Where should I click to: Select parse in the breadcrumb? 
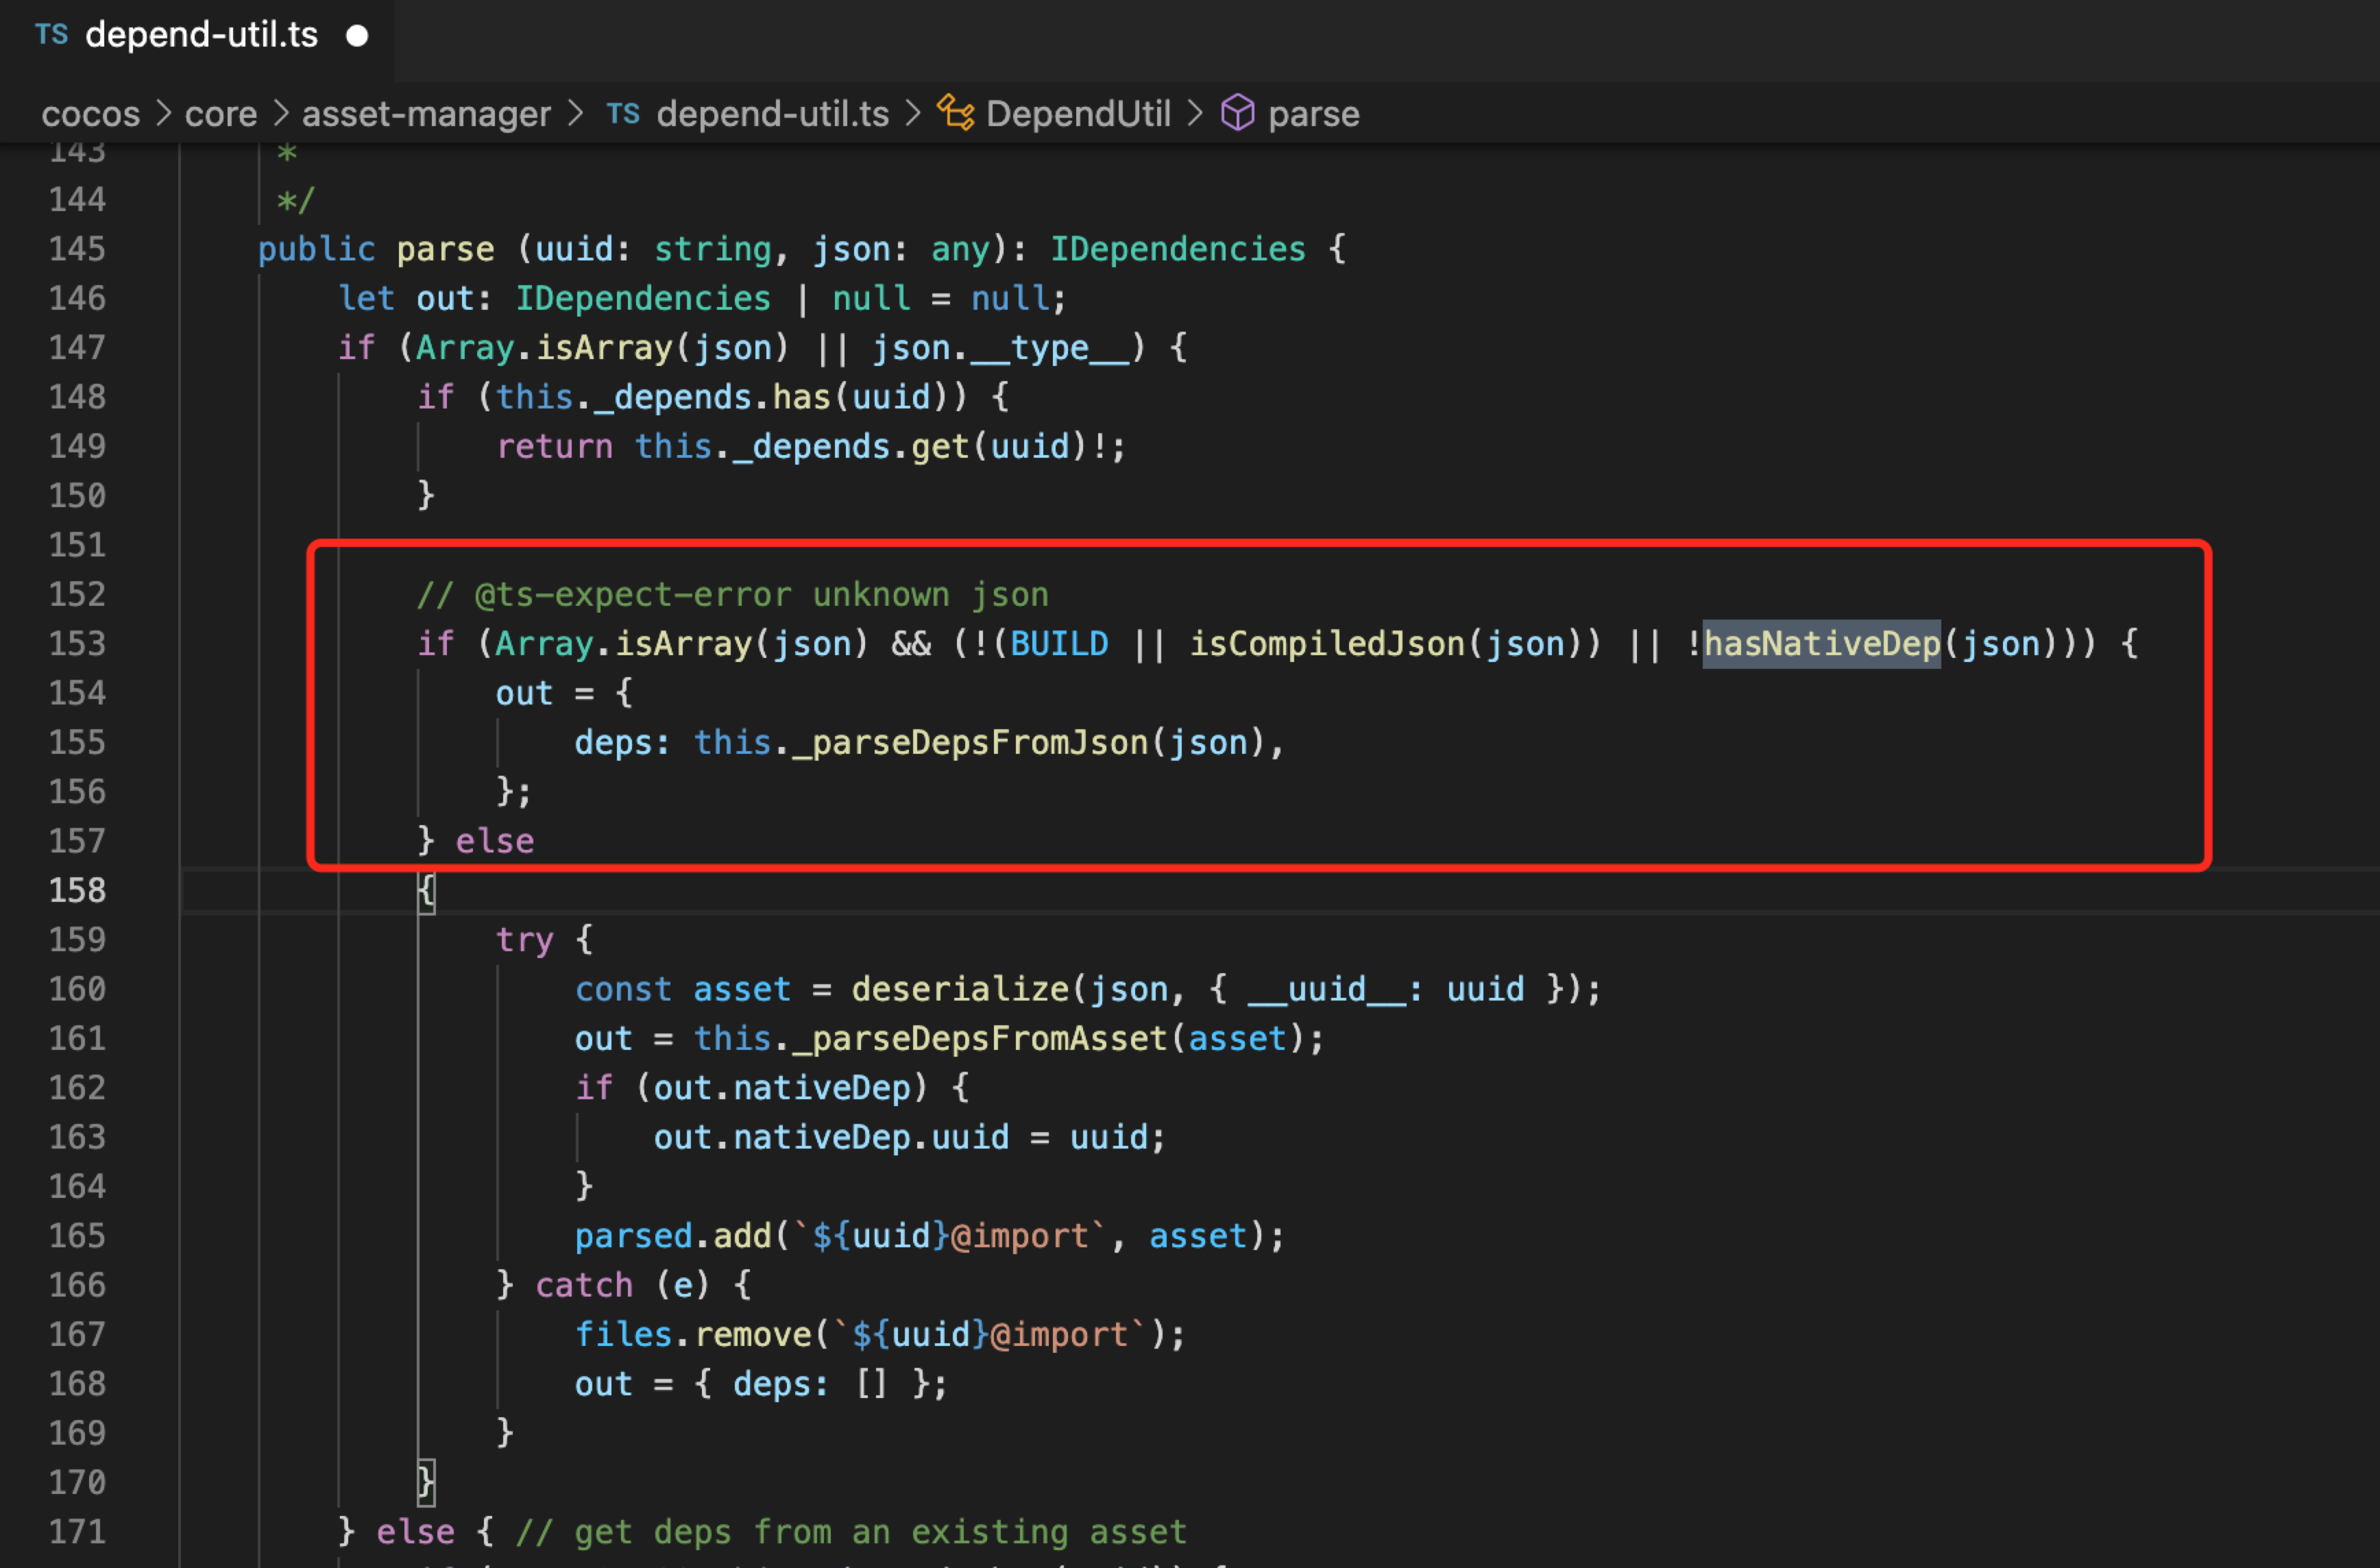tap(1313, 114)
